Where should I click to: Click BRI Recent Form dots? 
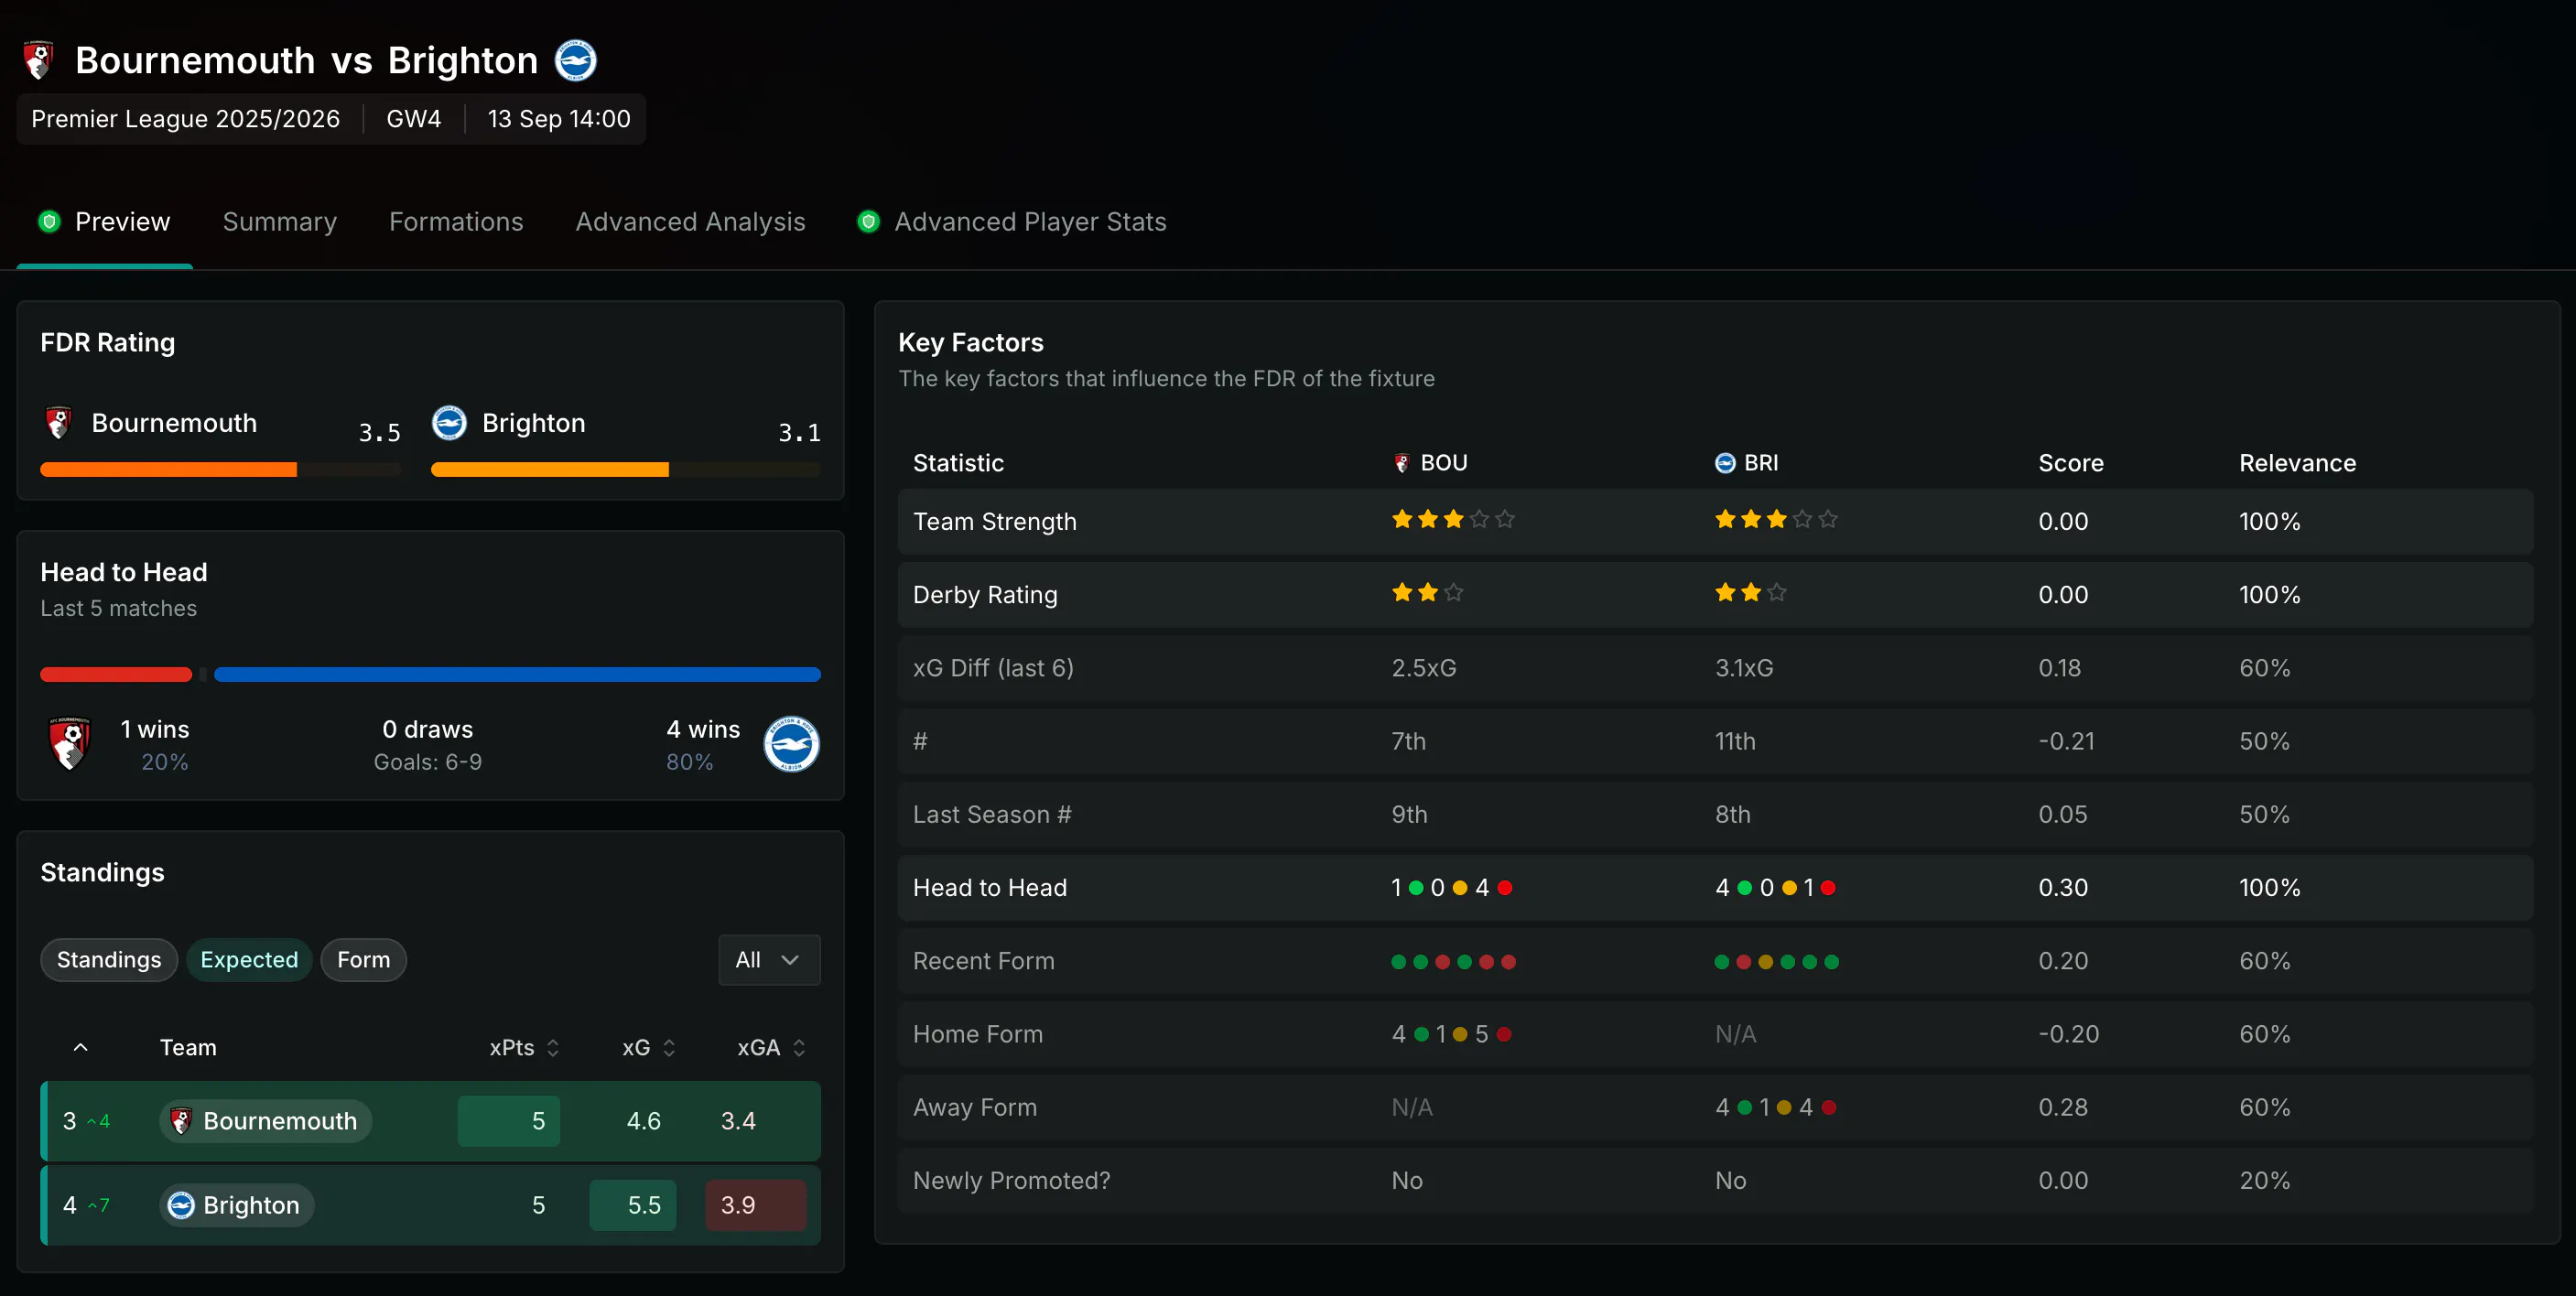(x=1776, y=962)
